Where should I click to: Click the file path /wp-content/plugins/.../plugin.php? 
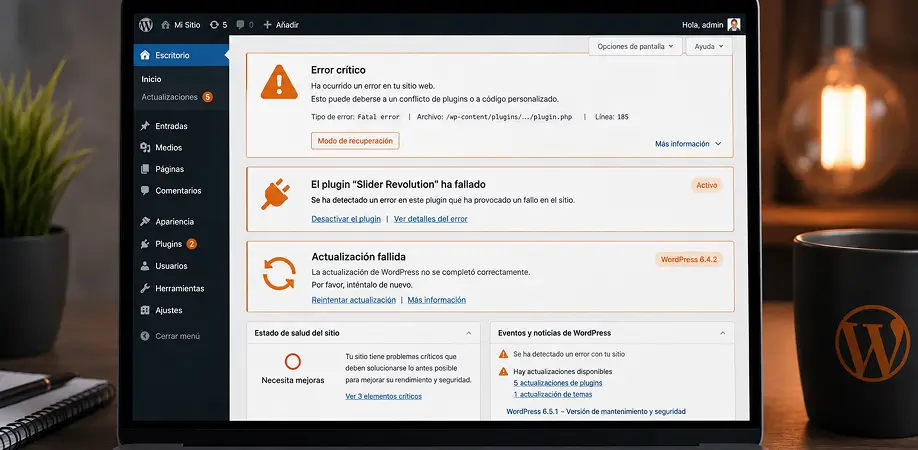[509, 117]
